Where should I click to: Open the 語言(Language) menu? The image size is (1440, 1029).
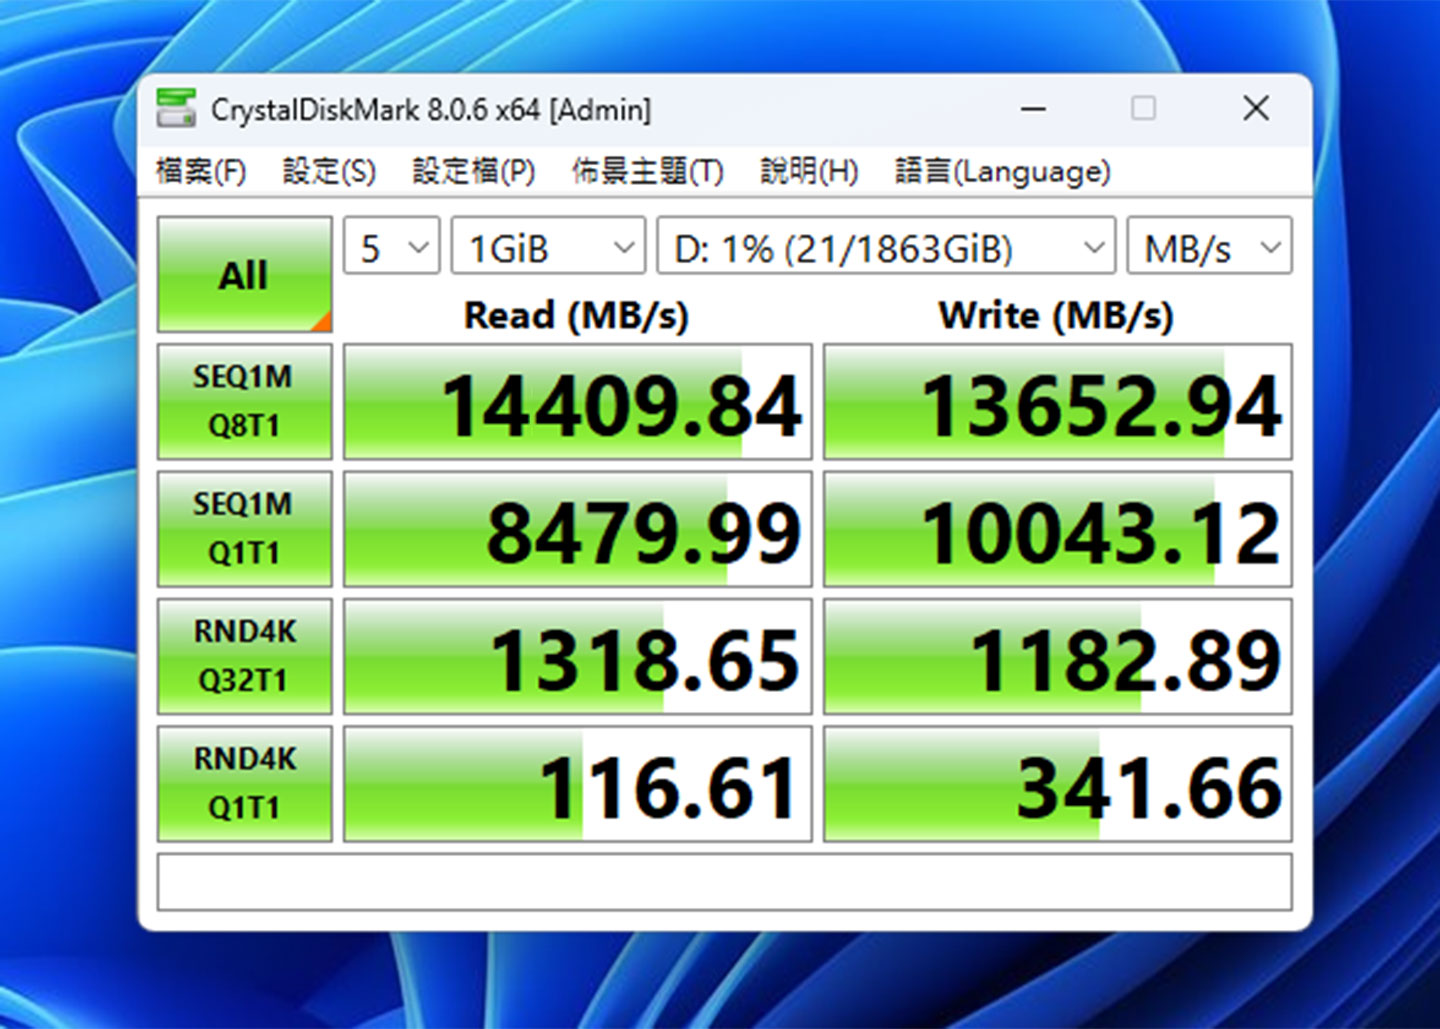click(999, 171)
